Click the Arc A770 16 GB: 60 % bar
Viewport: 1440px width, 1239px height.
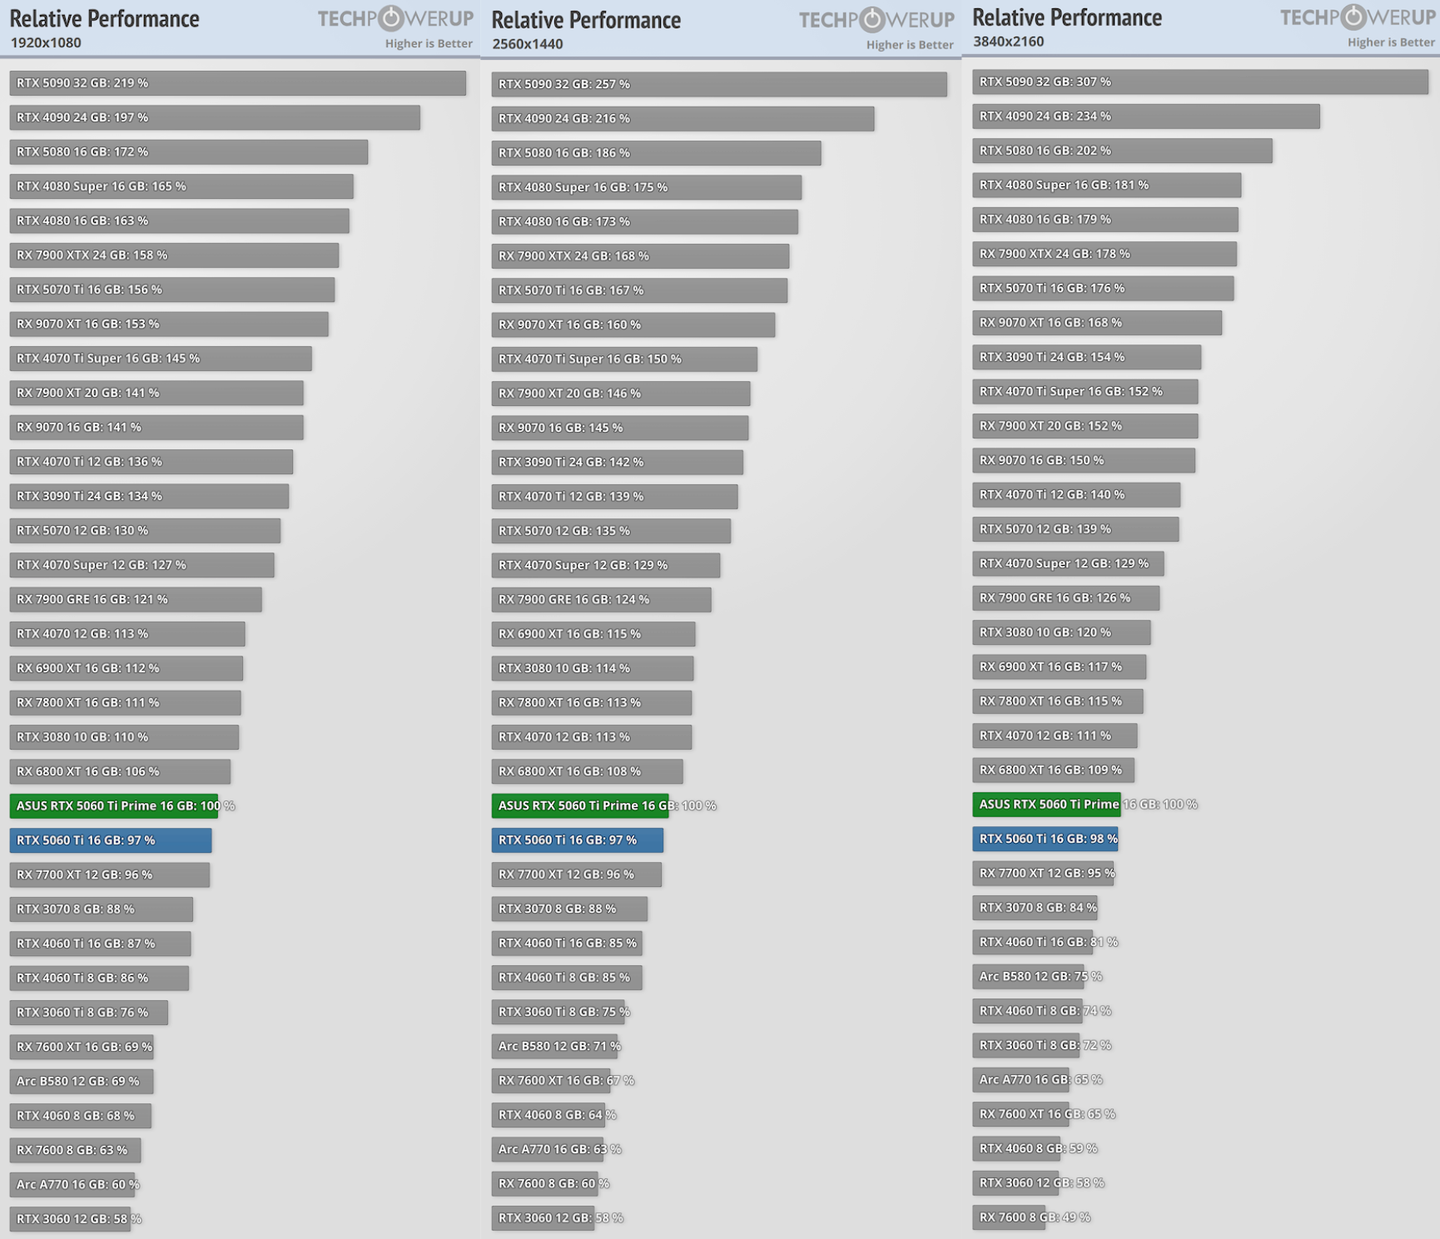point(72,1184)
